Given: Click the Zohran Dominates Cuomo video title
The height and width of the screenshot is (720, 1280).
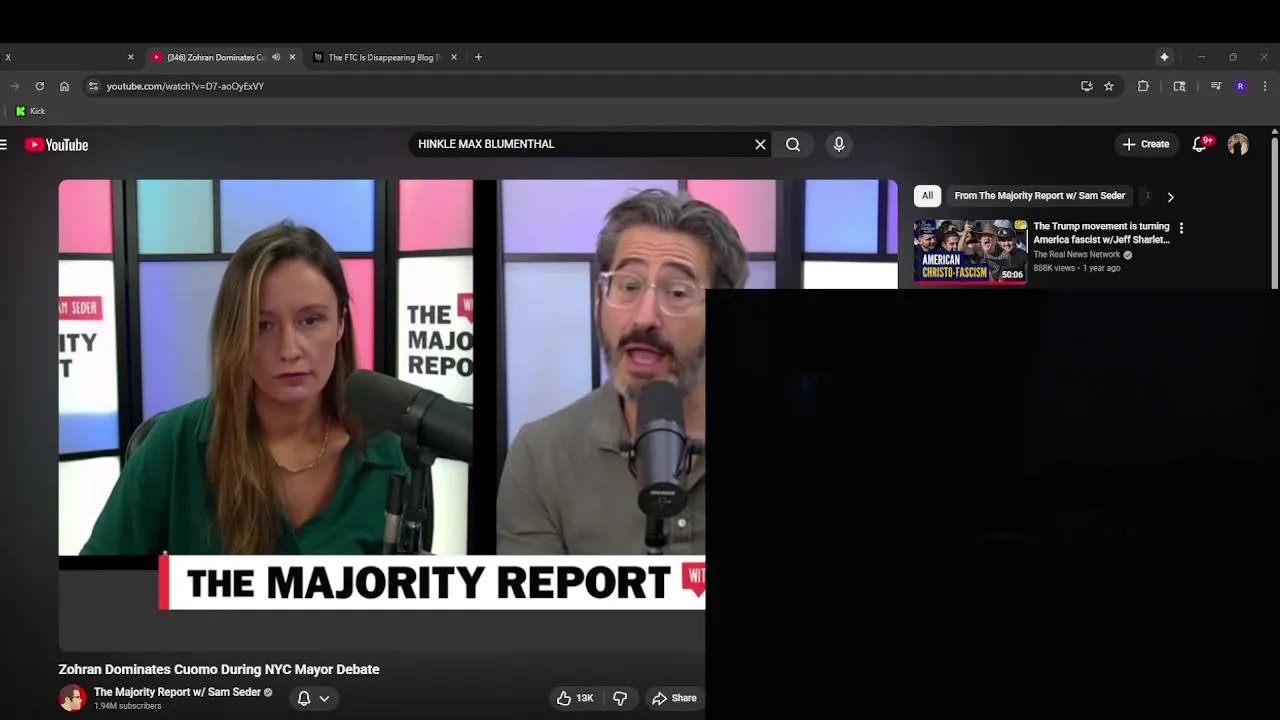Looking at the screenshot, I should 219,669.
